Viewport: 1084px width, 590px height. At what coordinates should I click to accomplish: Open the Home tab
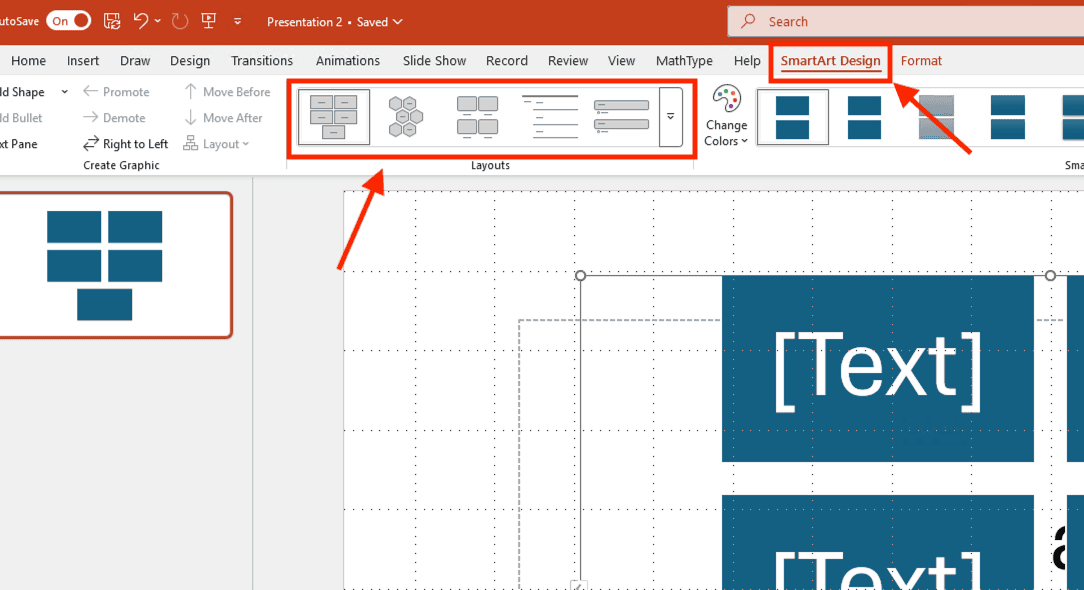(x=28, y=61)
